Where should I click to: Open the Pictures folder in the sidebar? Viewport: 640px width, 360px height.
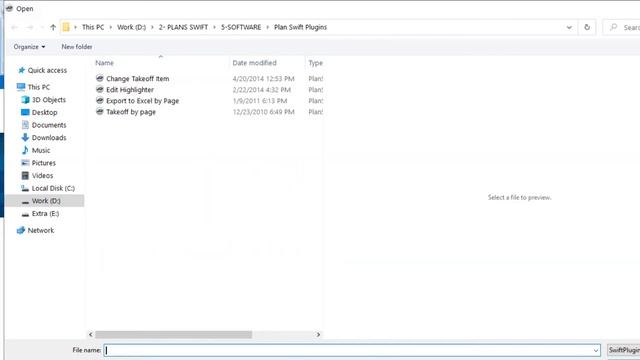[44, 163]
